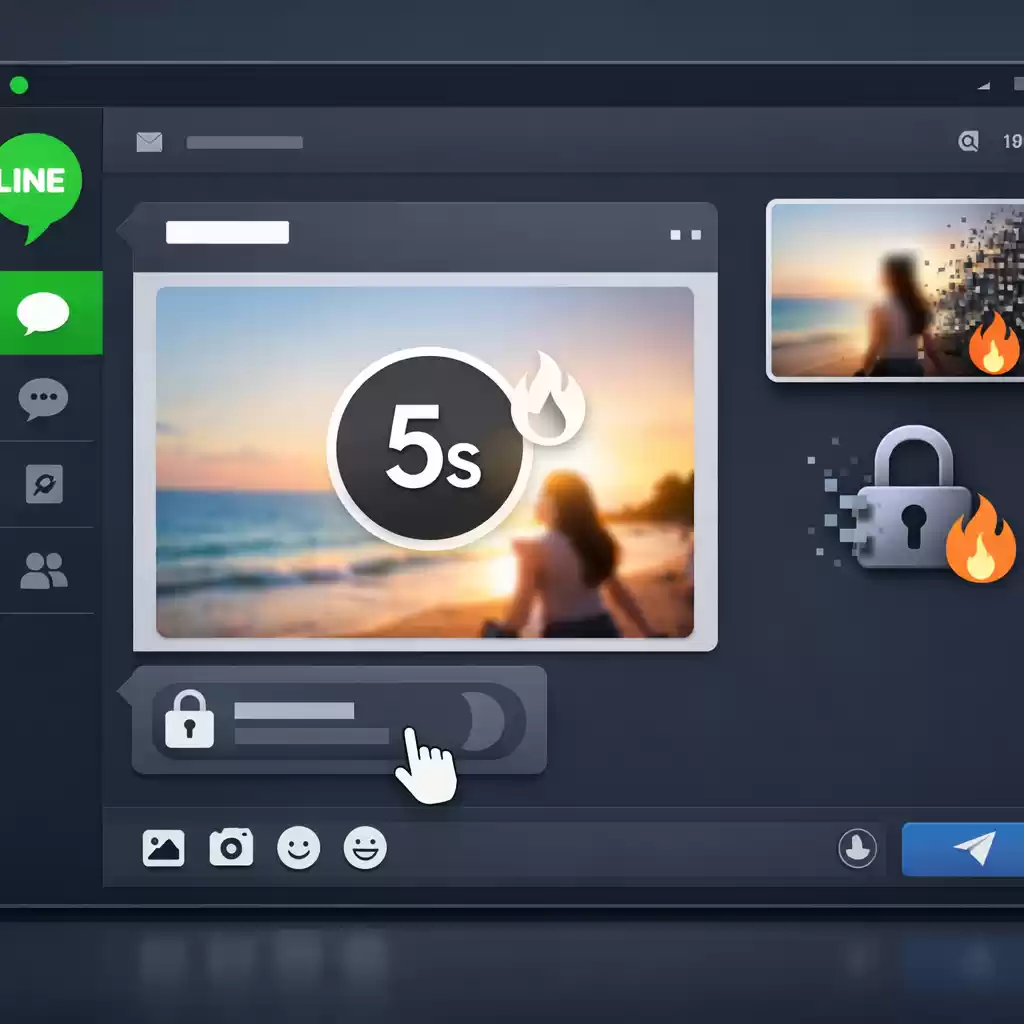
Task: Open the Friends list people icon
Action: click(x=44, y=571)
